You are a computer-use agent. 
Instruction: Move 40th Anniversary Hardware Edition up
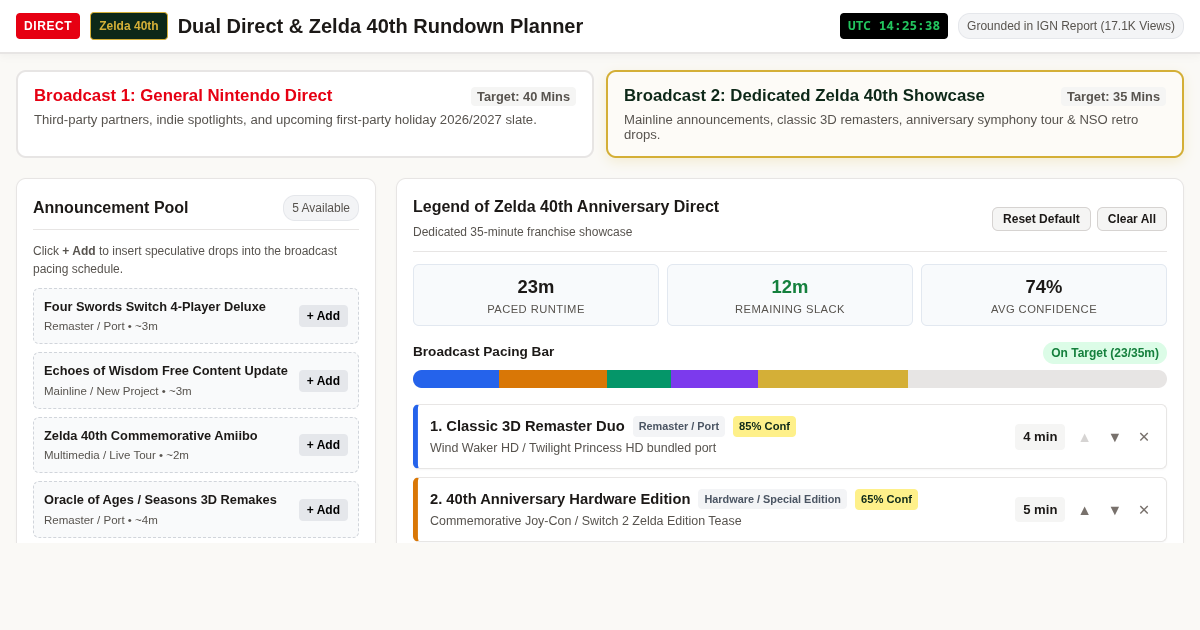(1084, 510)
